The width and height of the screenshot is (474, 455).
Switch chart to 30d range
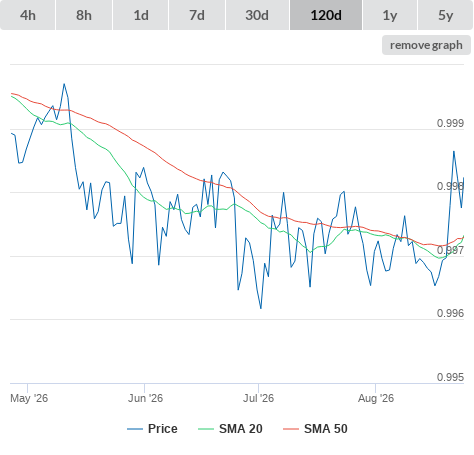(257, 15)
